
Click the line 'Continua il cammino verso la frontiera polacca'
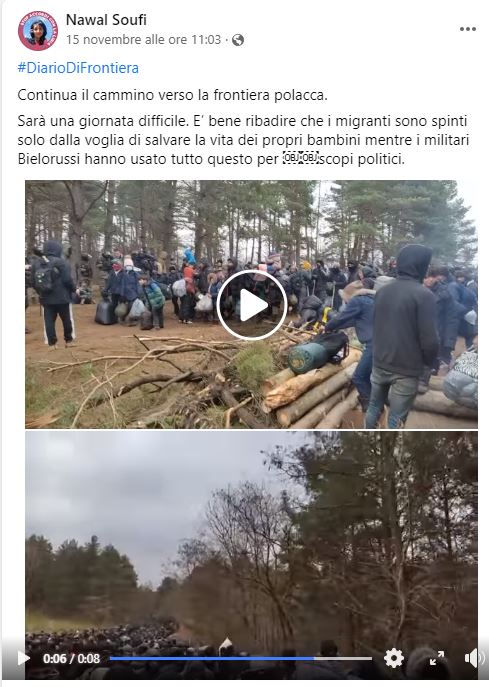pyautogui.click(x=172, y=95)
